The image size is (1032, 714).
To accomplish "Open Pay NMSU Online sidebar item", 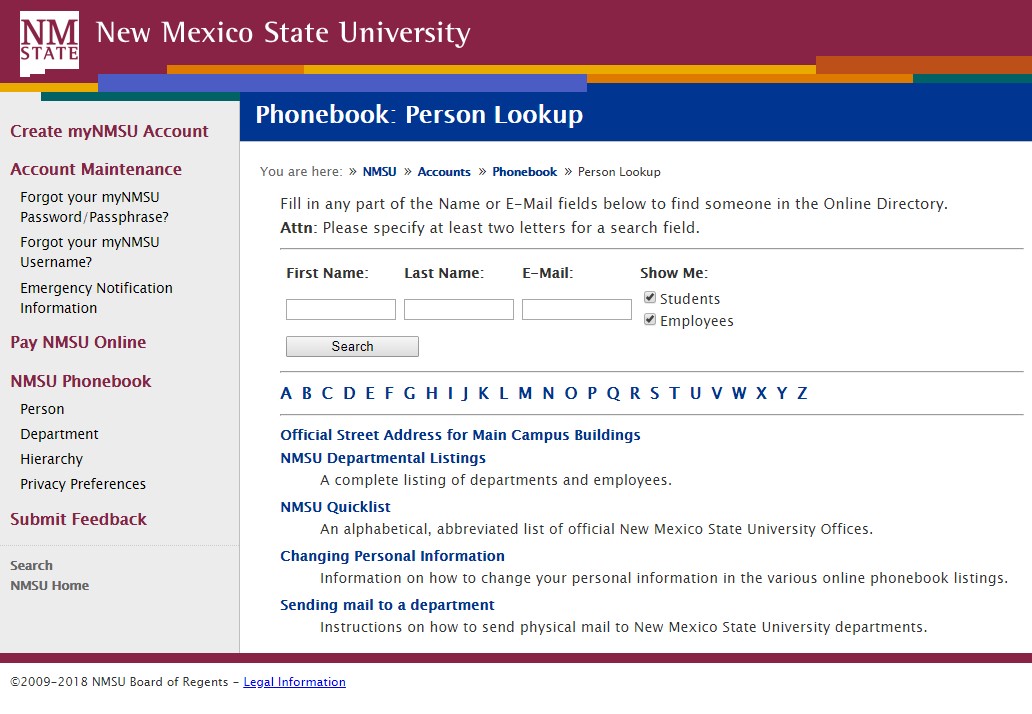I will point(78,342).
